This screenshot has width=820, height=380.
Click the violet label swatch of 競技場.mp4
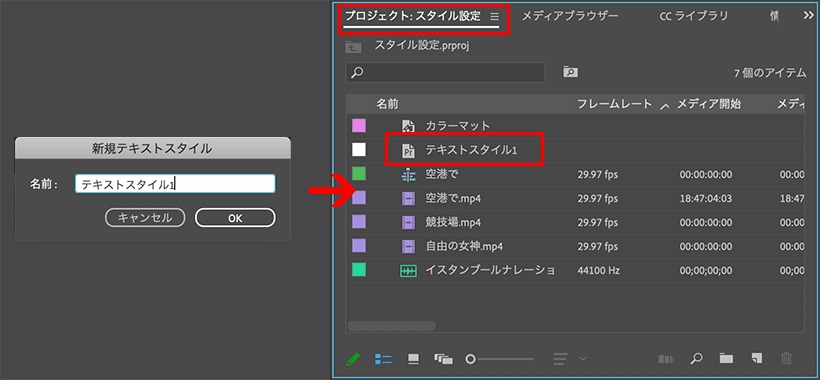(359, 222)
